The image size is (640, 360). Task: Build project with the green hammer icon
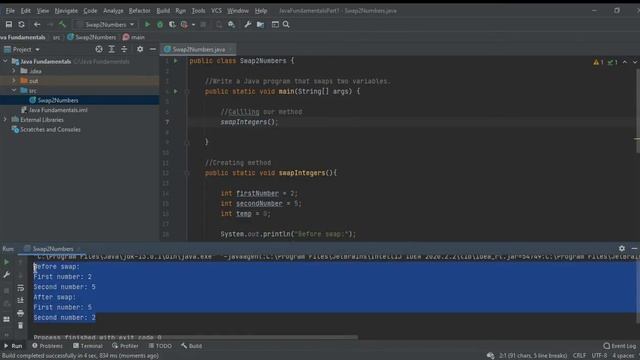62,24
